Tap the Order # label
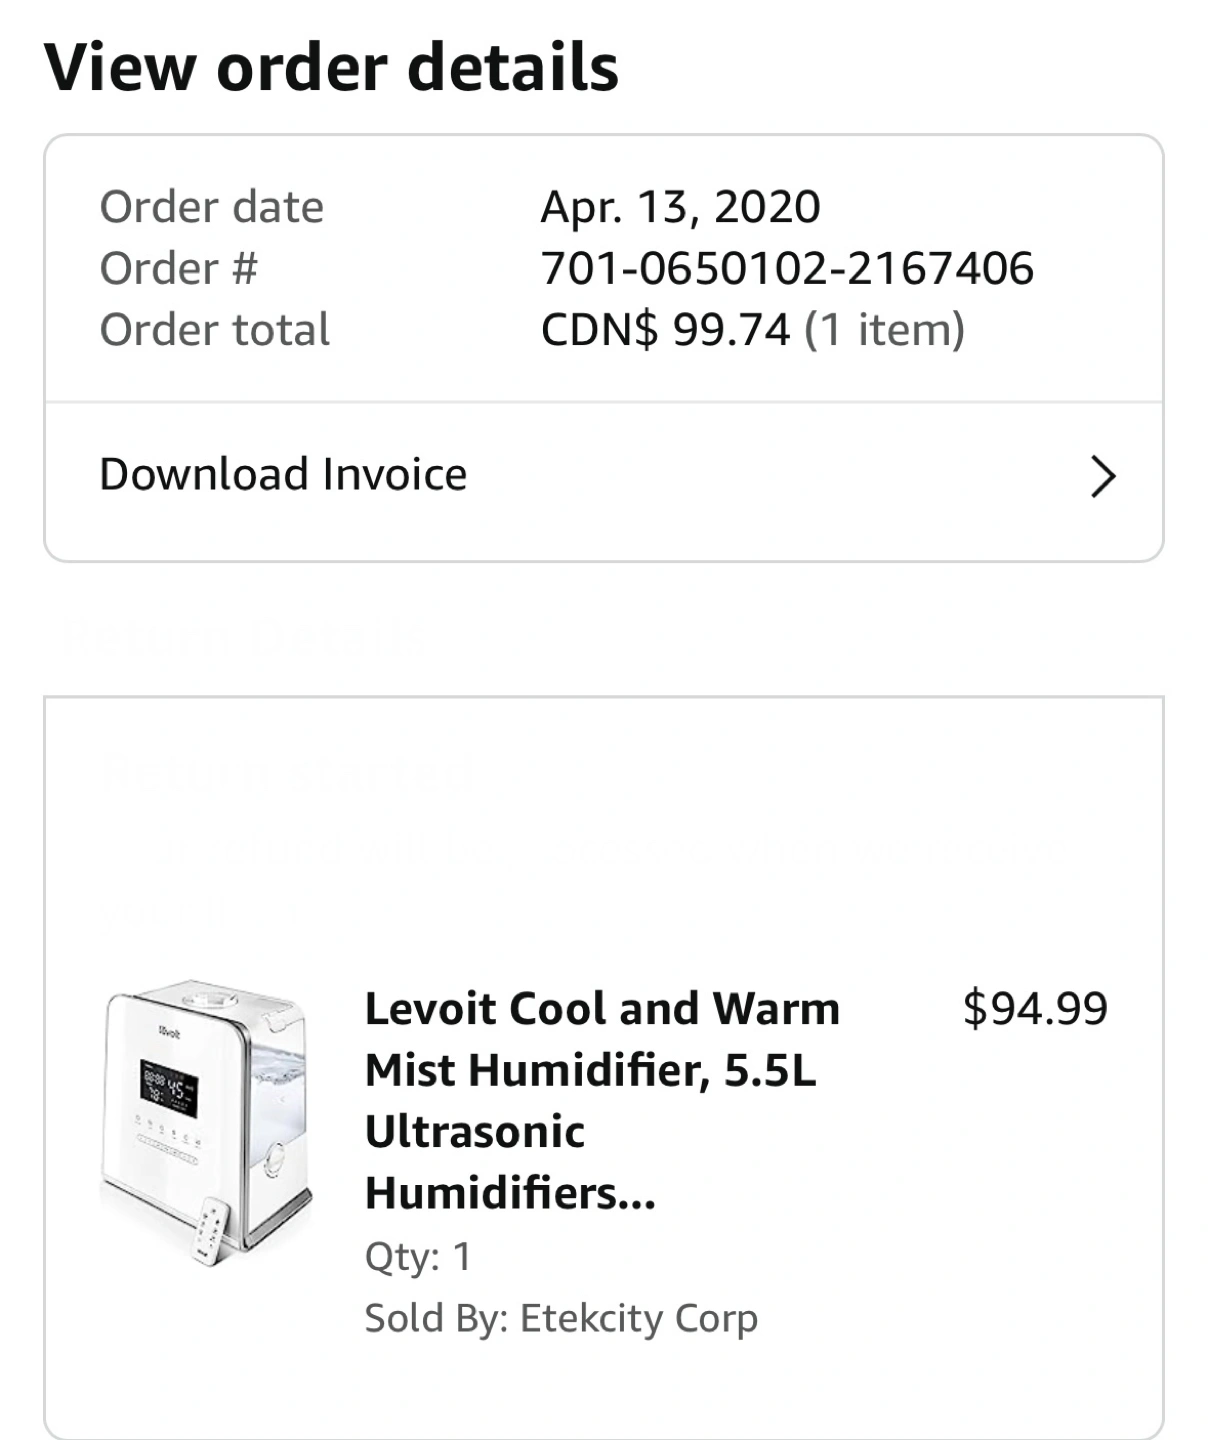 (179, 268)
